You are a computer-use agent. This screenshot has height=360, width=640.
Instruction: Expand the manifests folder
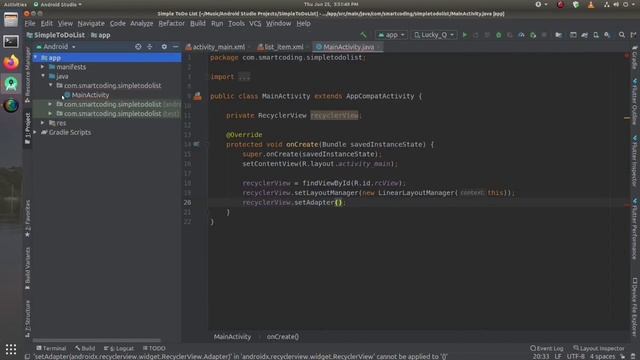43,67
